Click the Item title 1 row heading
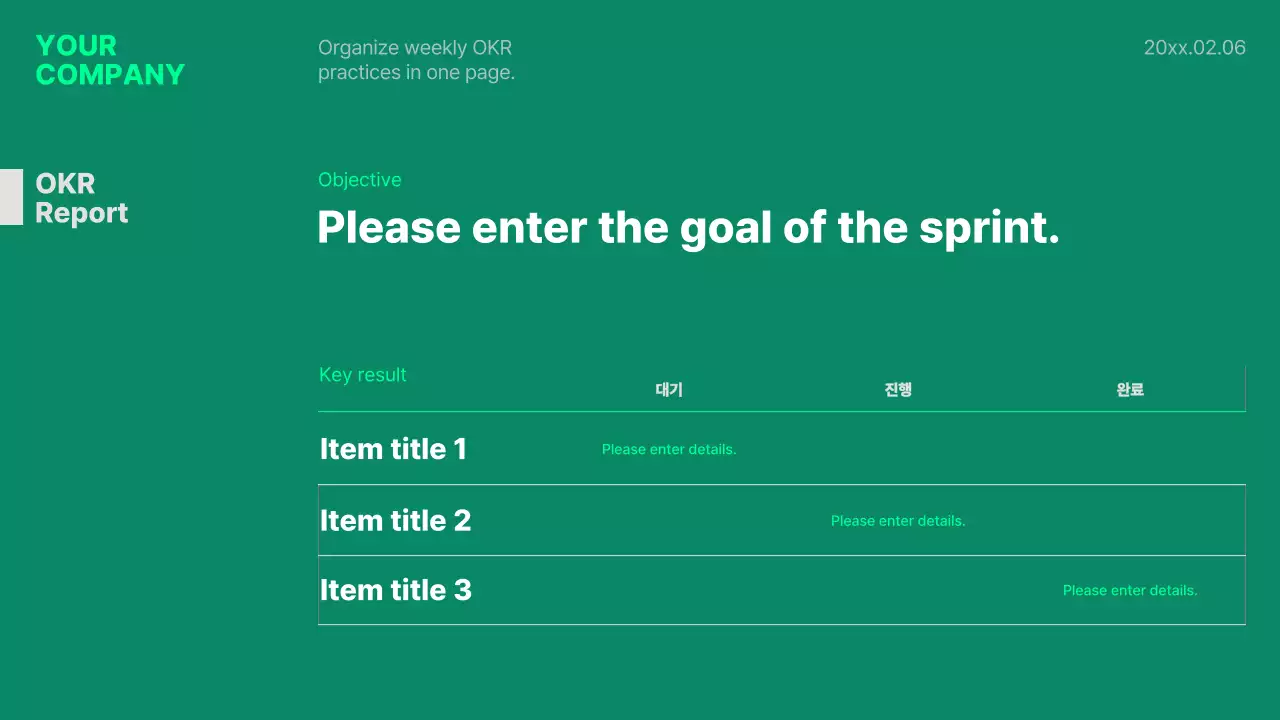 pos(394,449)
